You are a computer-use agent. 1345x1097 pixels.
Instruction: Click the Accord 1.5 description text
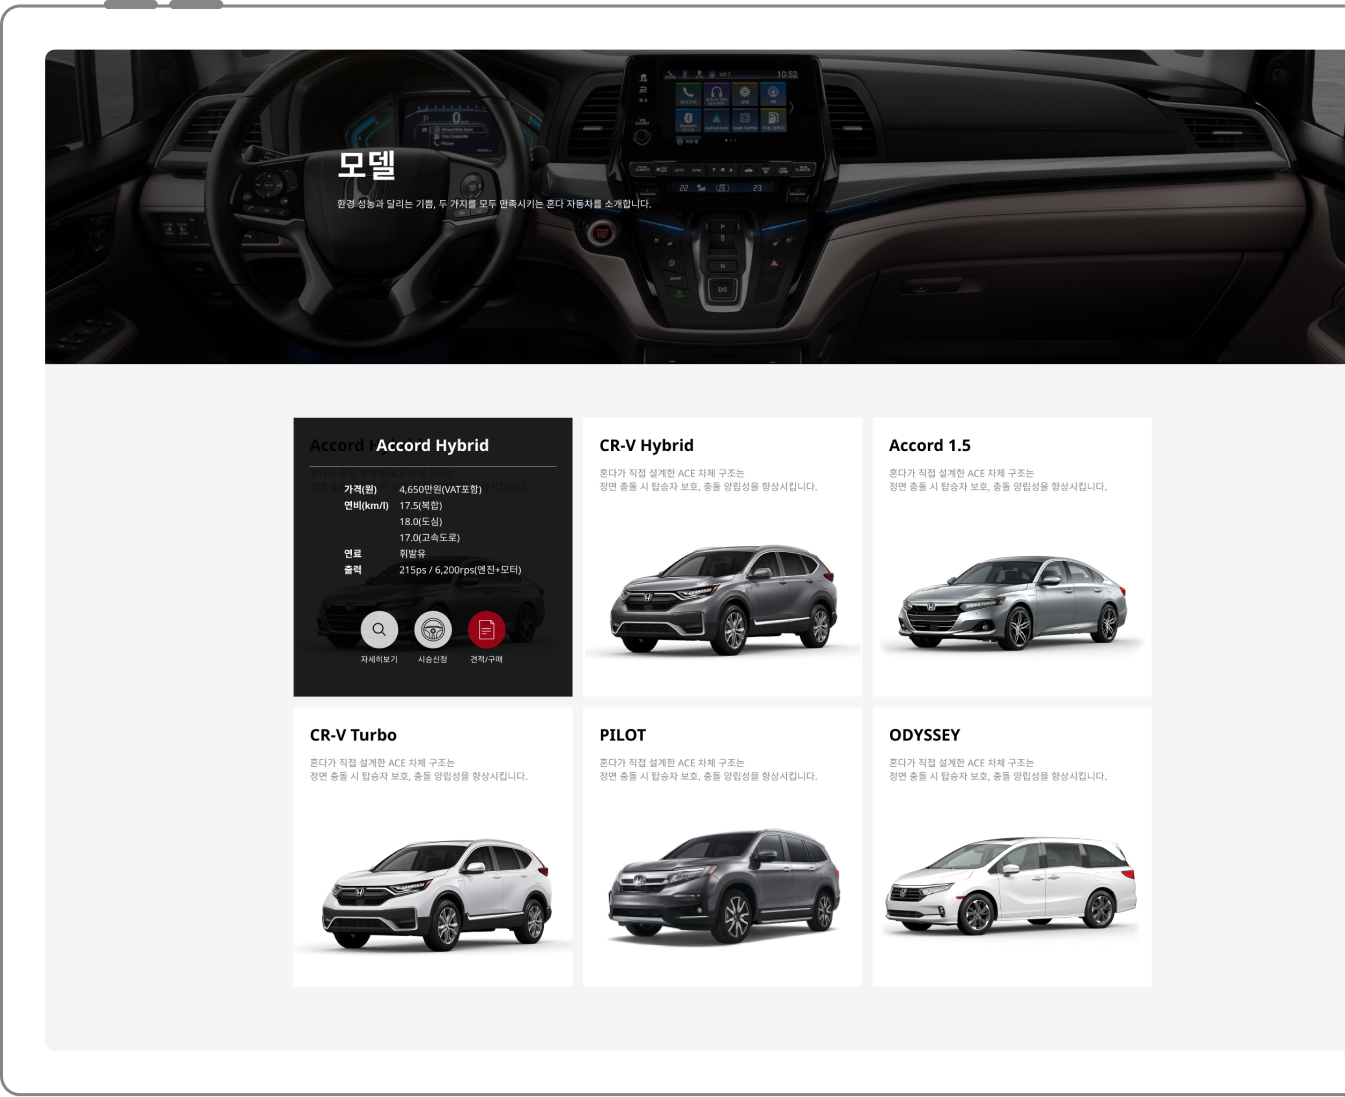[998, 480]
